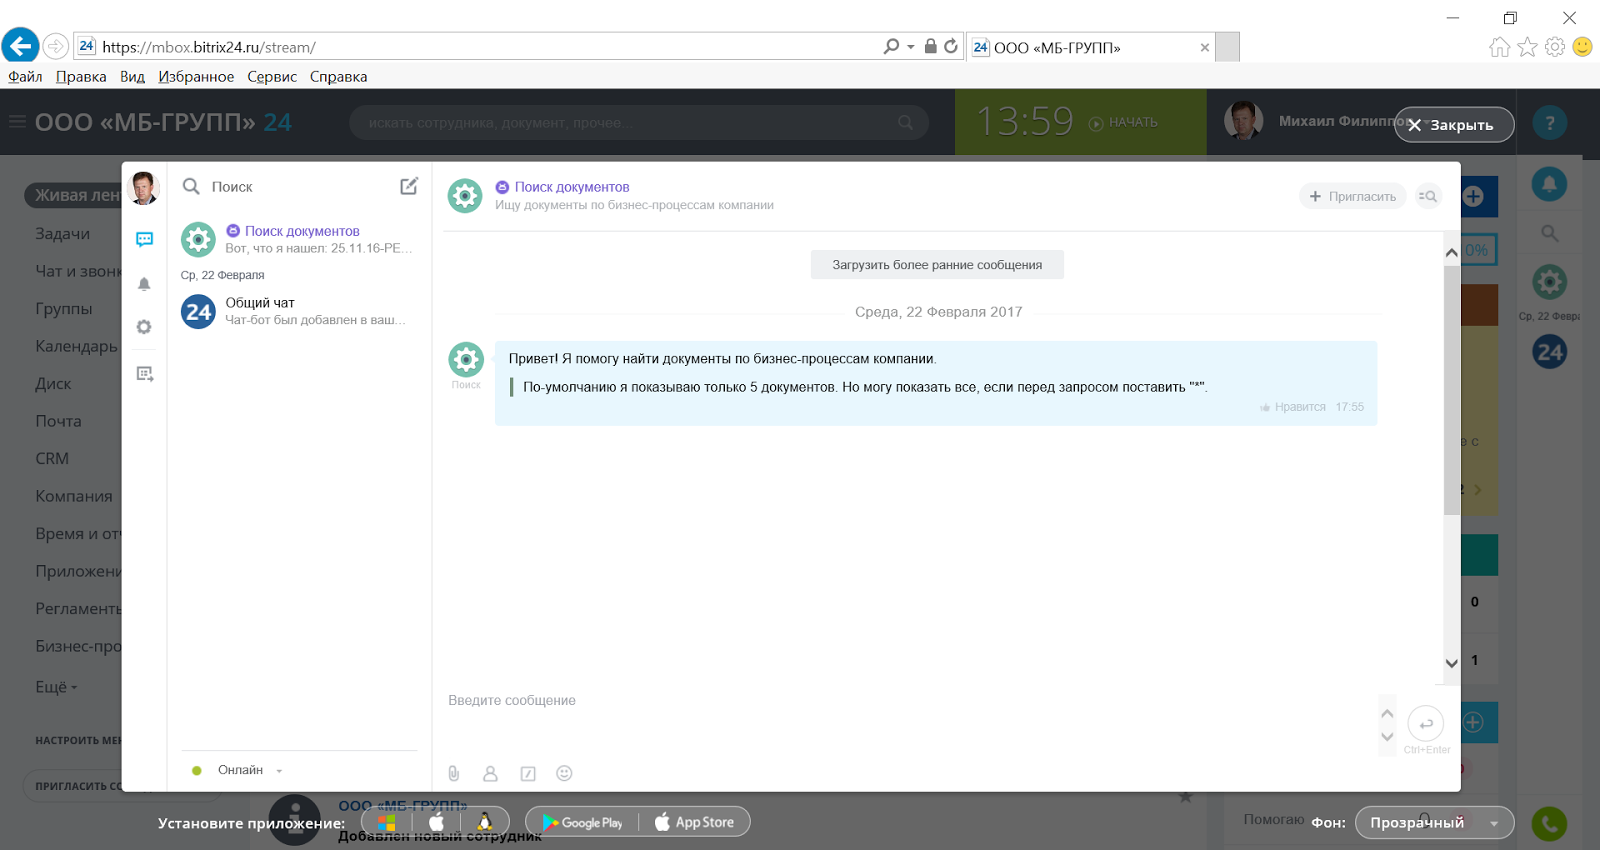The width and height of the screenshot is (1600, 850).
Task: Open browser favorites star icon
Action: tap(1527, 47)
